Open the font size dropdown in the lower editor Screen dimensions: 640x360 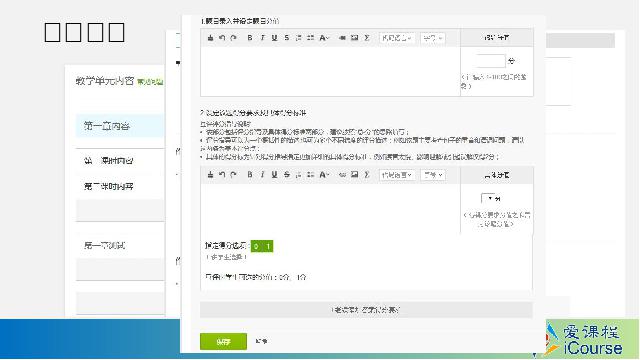[x=433, y=175]
